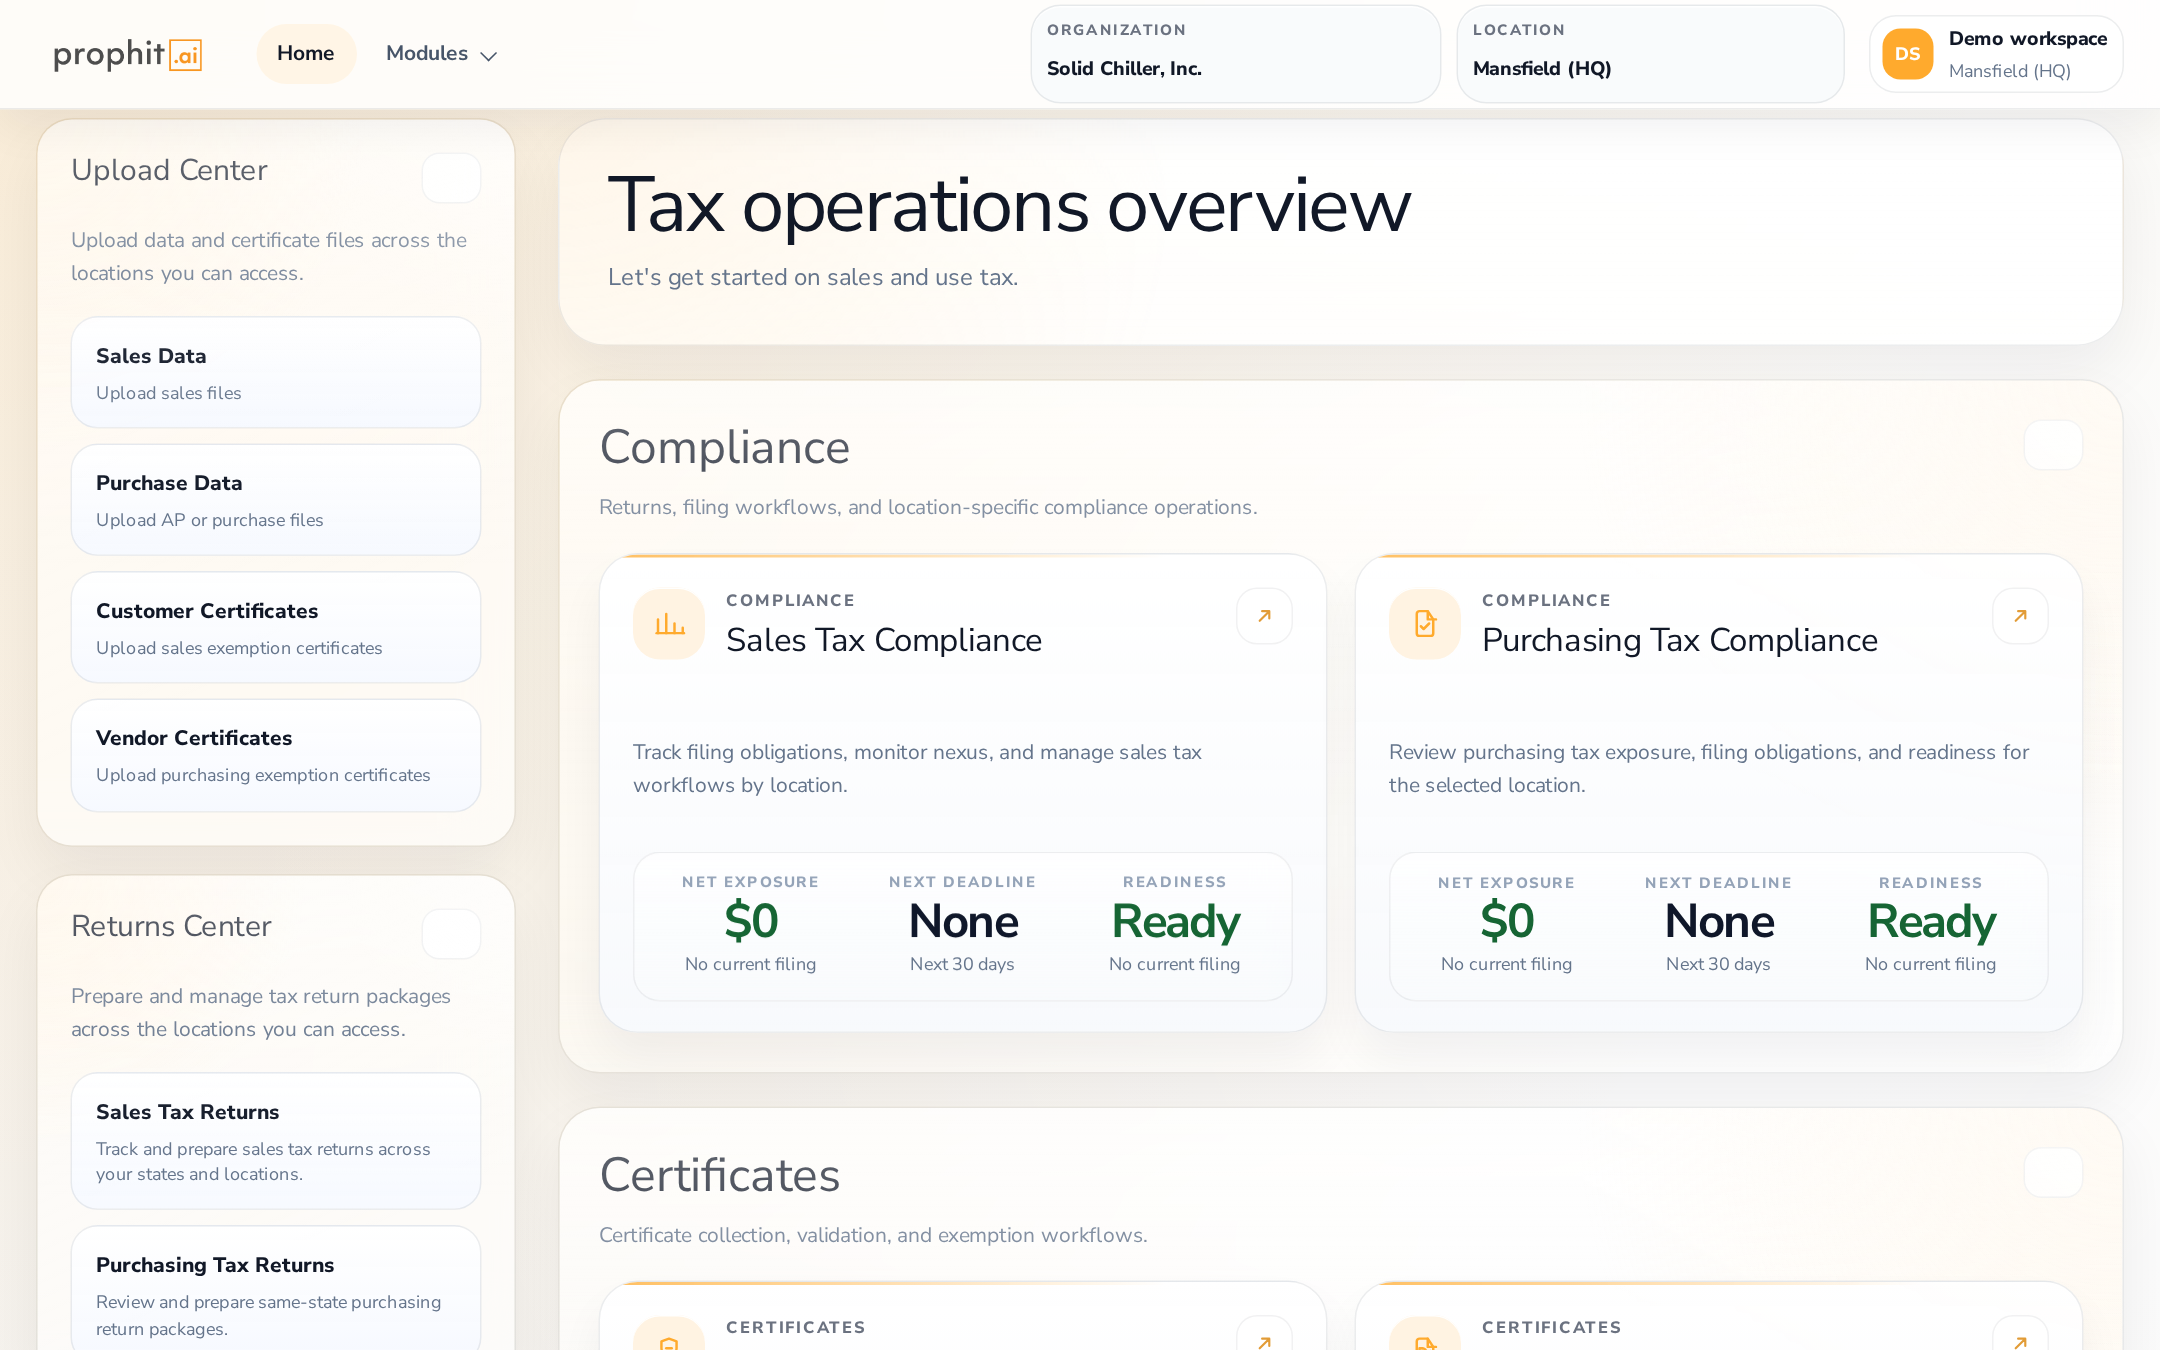Screen dimensions: 2160x1350
Task: Click the Sales Tax Compliance bar chart icon
Action: (x=669, y=624)
